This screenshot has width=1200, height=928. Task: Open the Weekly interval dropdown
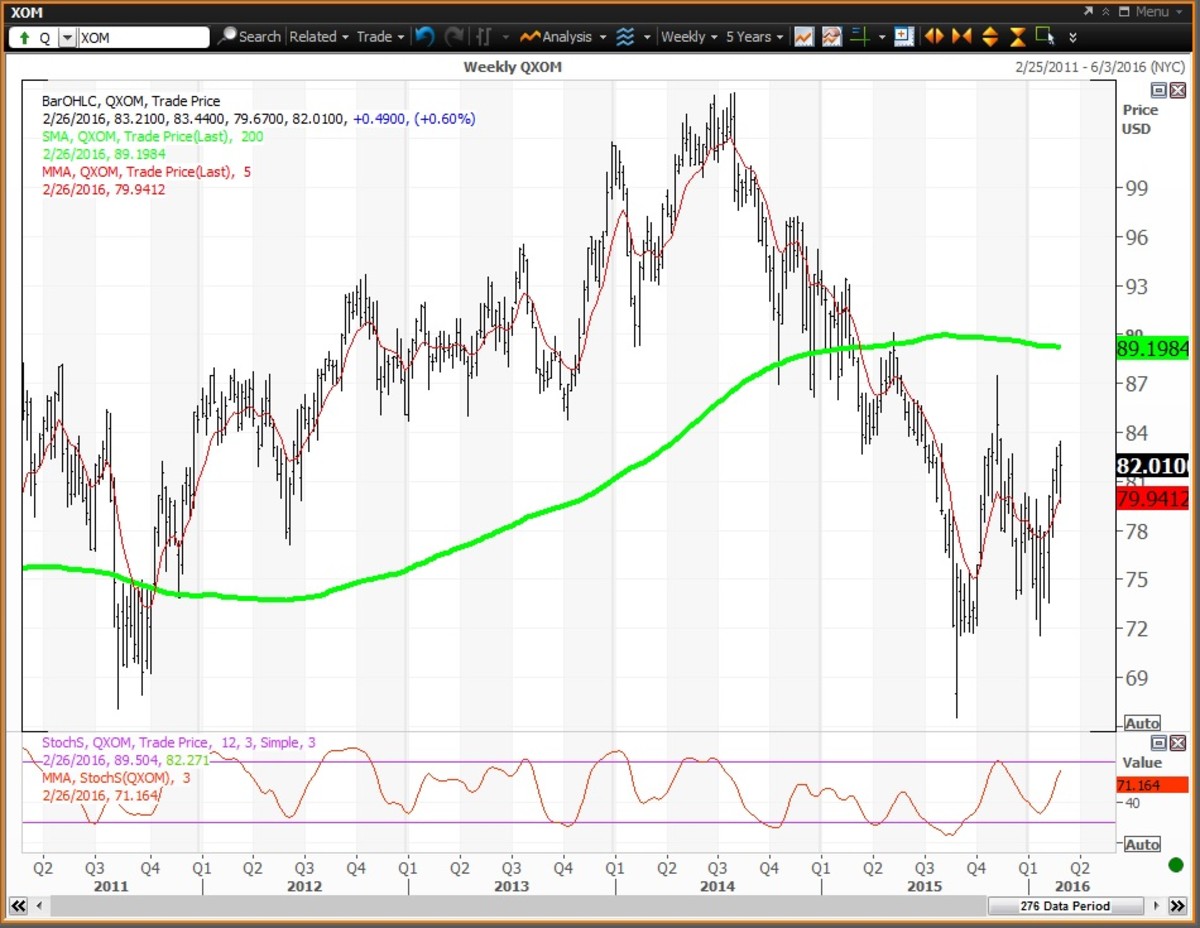click(x=686, y=36)
